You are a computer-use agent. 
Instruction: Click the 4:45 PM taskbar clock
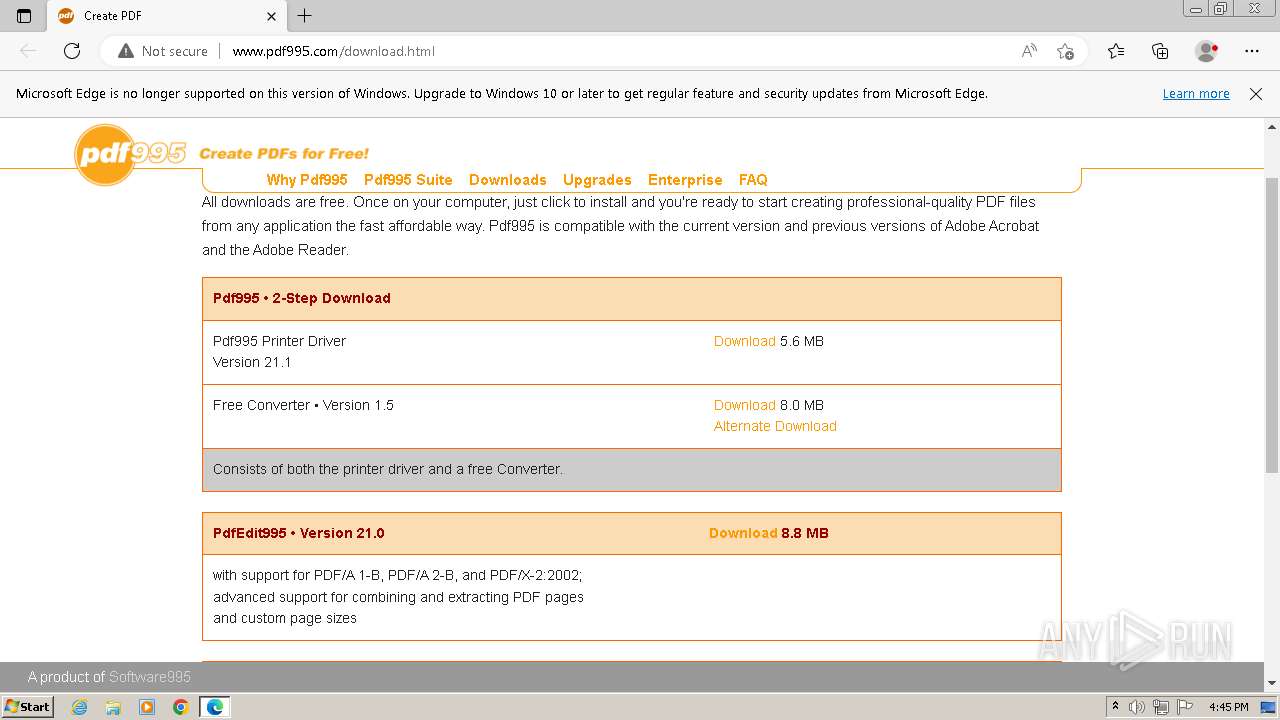[x=1228, y=707]
